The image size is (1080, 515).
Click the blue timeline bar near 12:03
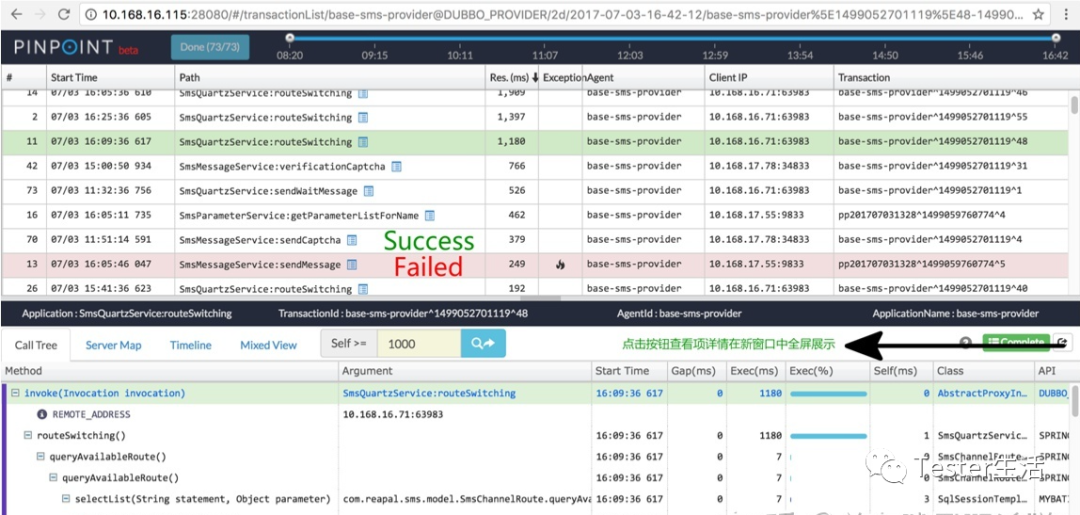click(630, 39)
